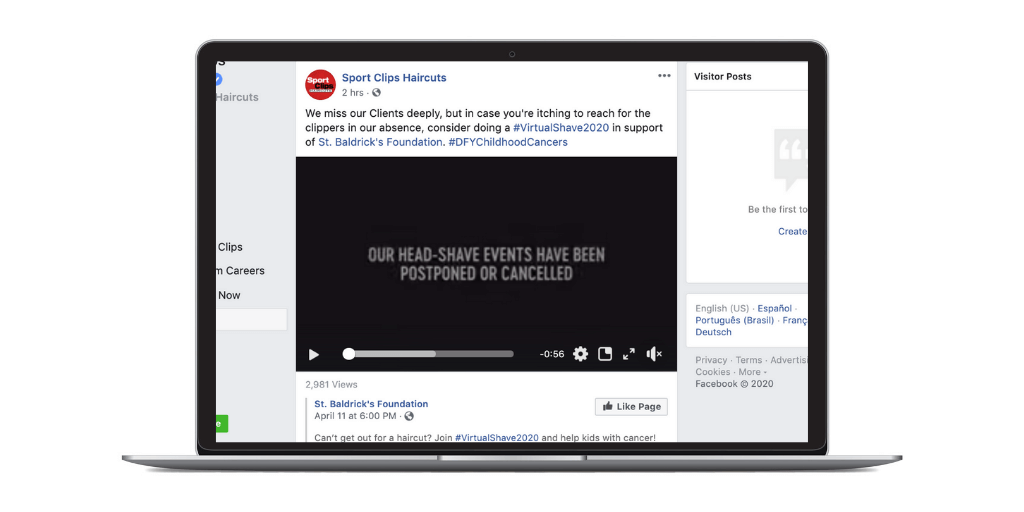Click the Sport Clips profile picture
Image resolution: width=1024 pixels, height=512 pixels.
coord(320,85)
